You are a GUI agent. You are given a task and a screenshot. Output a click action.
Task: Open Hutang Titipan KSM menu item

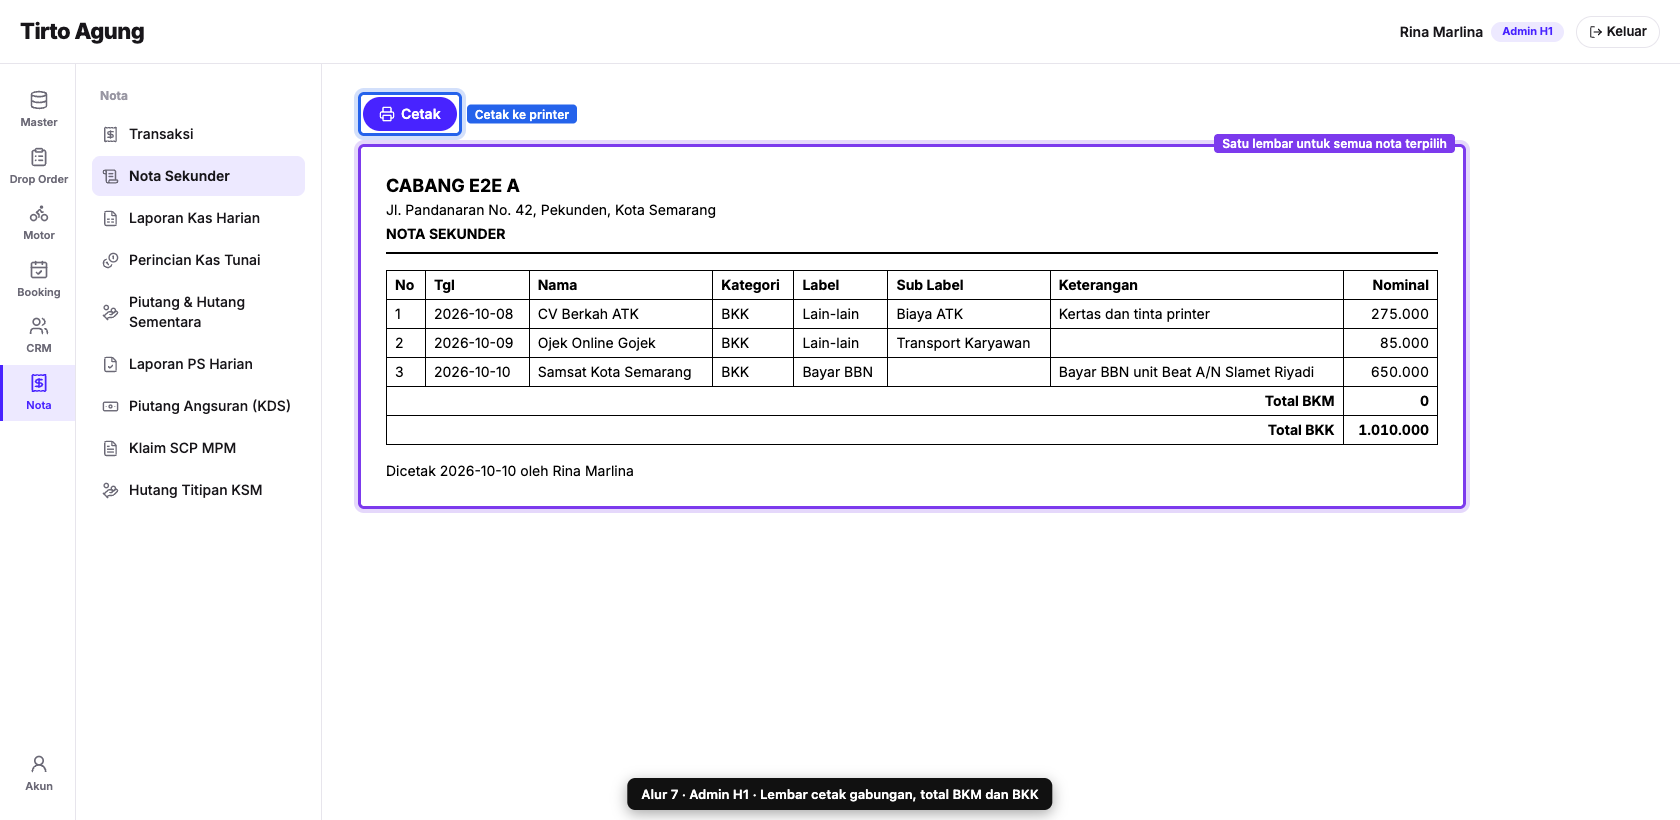point(198,490)
